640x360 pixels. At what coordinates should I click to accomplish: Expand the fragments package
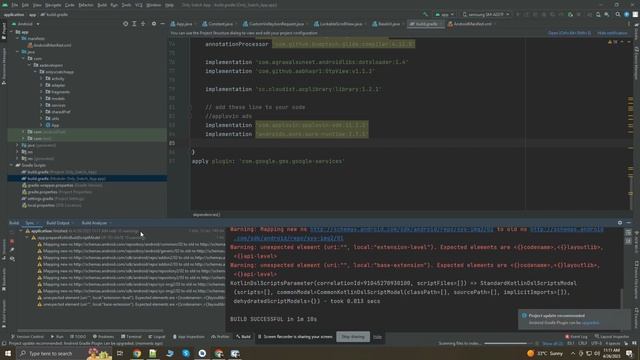[41, 92]
